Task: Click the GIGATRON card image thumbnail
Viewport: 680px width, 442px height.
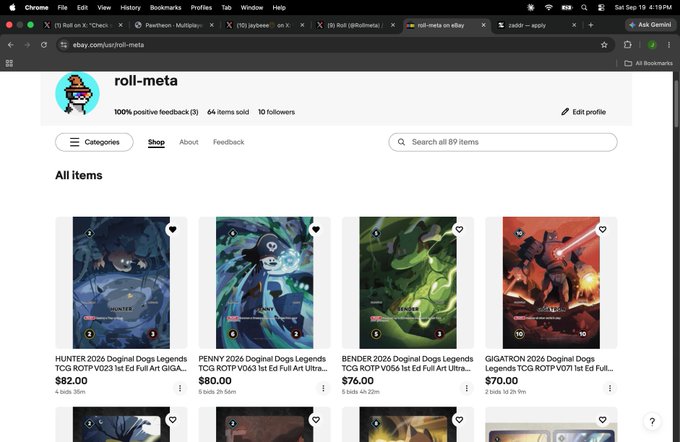Action: [x=551, y=283]
